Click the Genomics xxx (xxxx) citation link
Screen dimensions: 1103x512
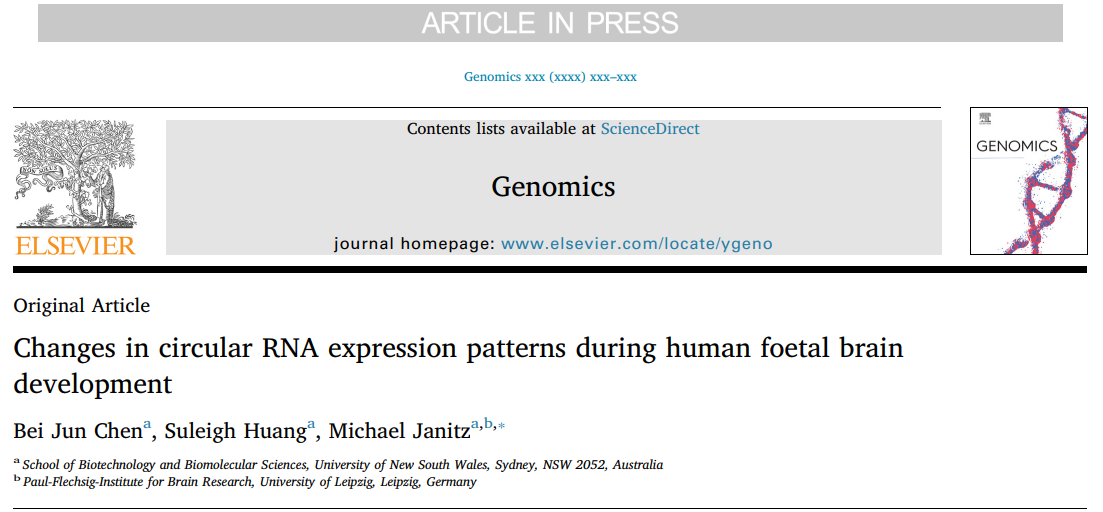click(x=550, y=77)
